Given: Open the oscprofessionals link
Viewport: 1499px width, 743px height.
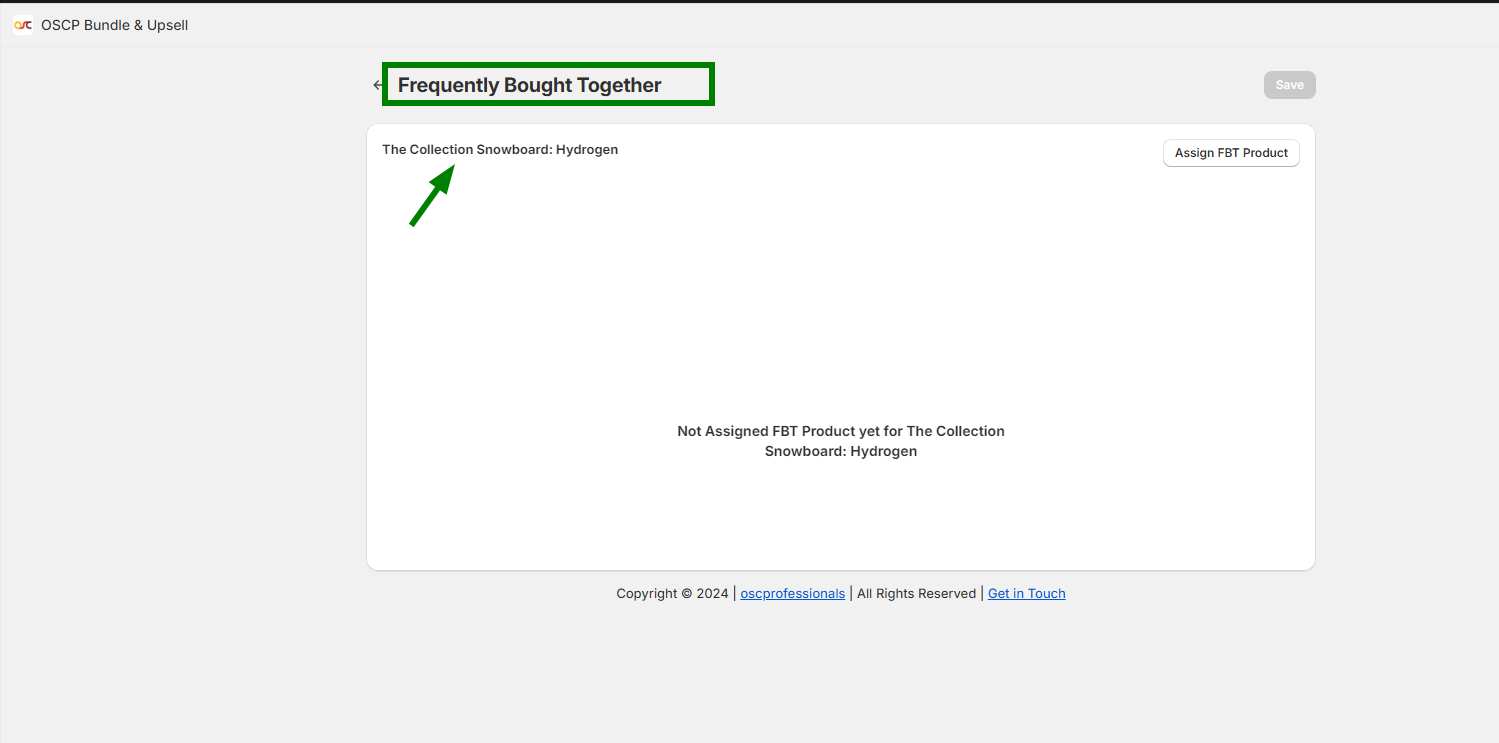Looking at the screenshot, I should pos(792,593).
